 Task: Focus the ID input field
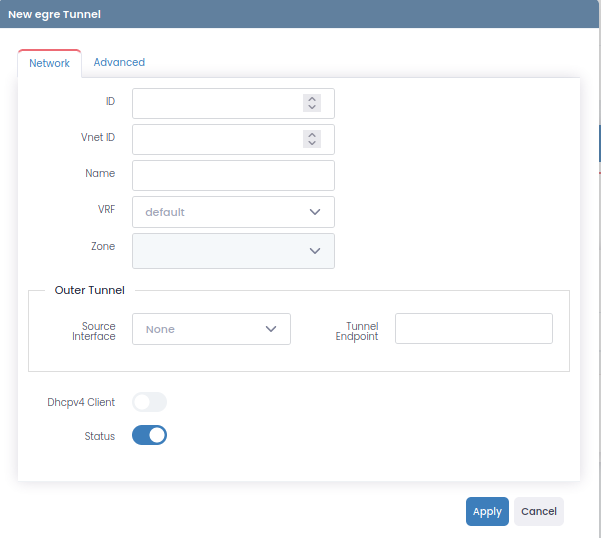tap(217, 103)
